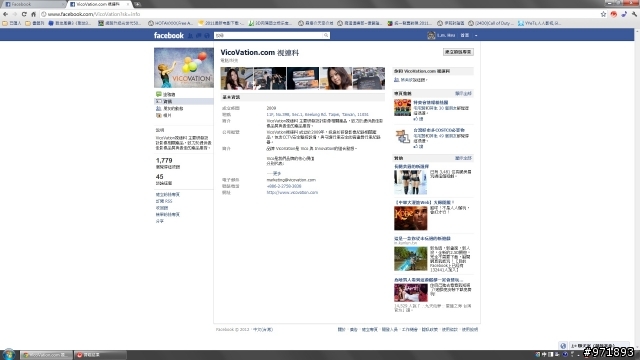Open the last sponsored ad pink image
640x360 pixels.
(411, 293)
